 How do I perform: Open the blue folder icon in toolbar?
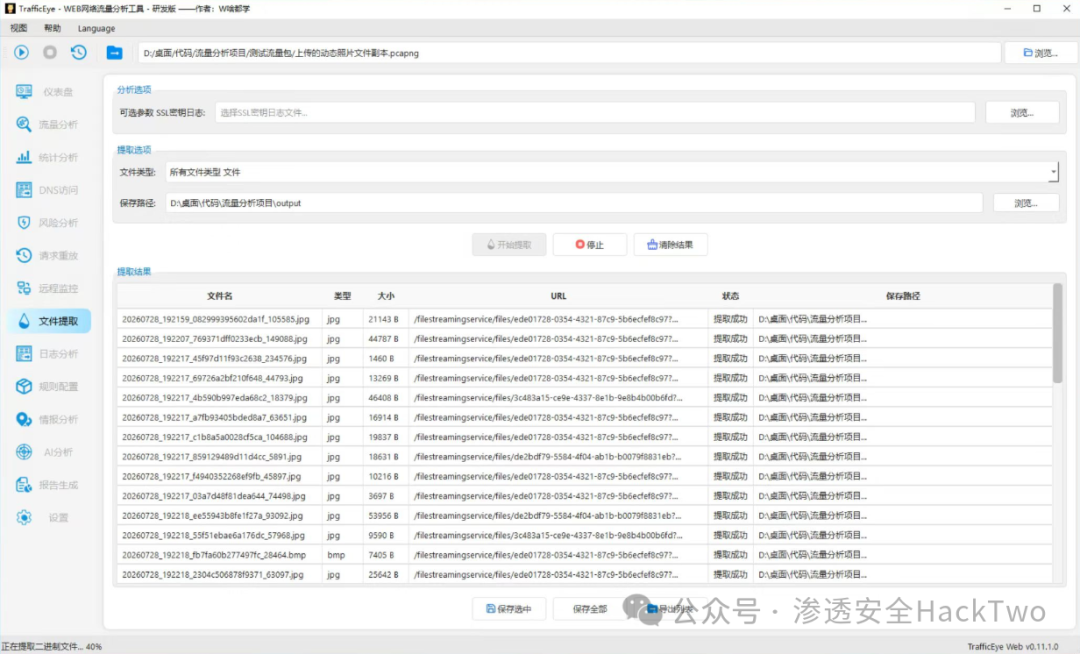[114, 52]
